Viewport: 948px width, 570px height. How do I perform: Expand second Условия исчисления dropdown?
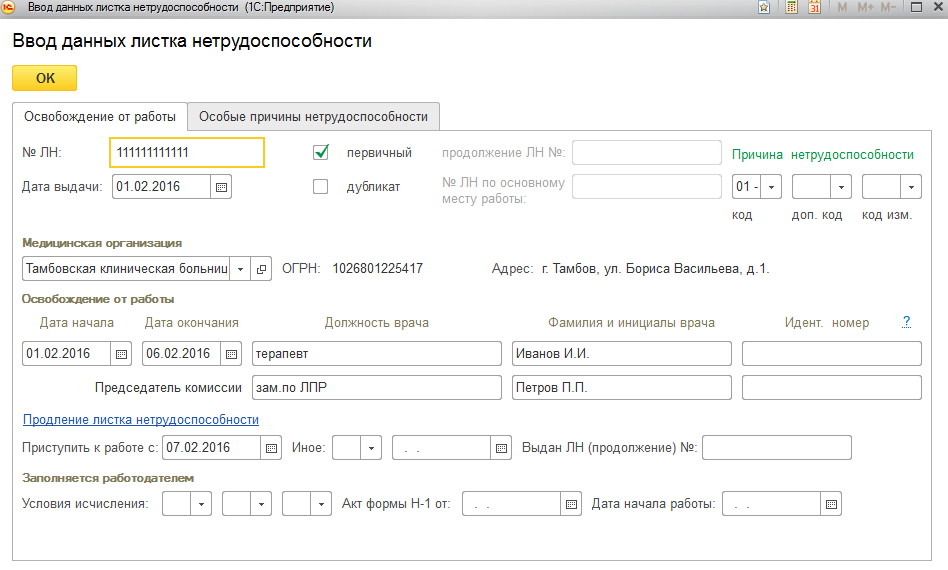(x=261, y=504)
